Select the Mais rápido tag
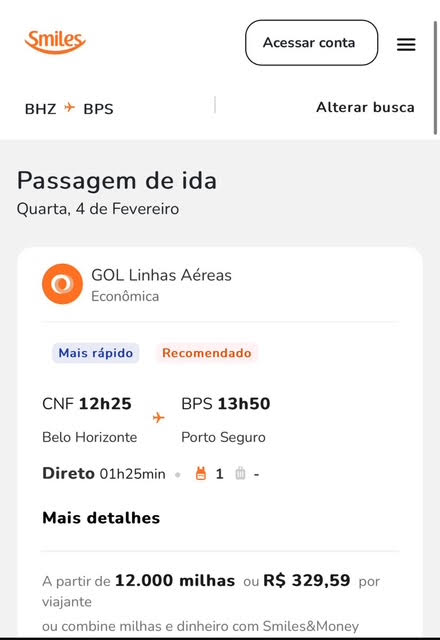This screenshot has height=640, width=440. (x=96, y=353)
